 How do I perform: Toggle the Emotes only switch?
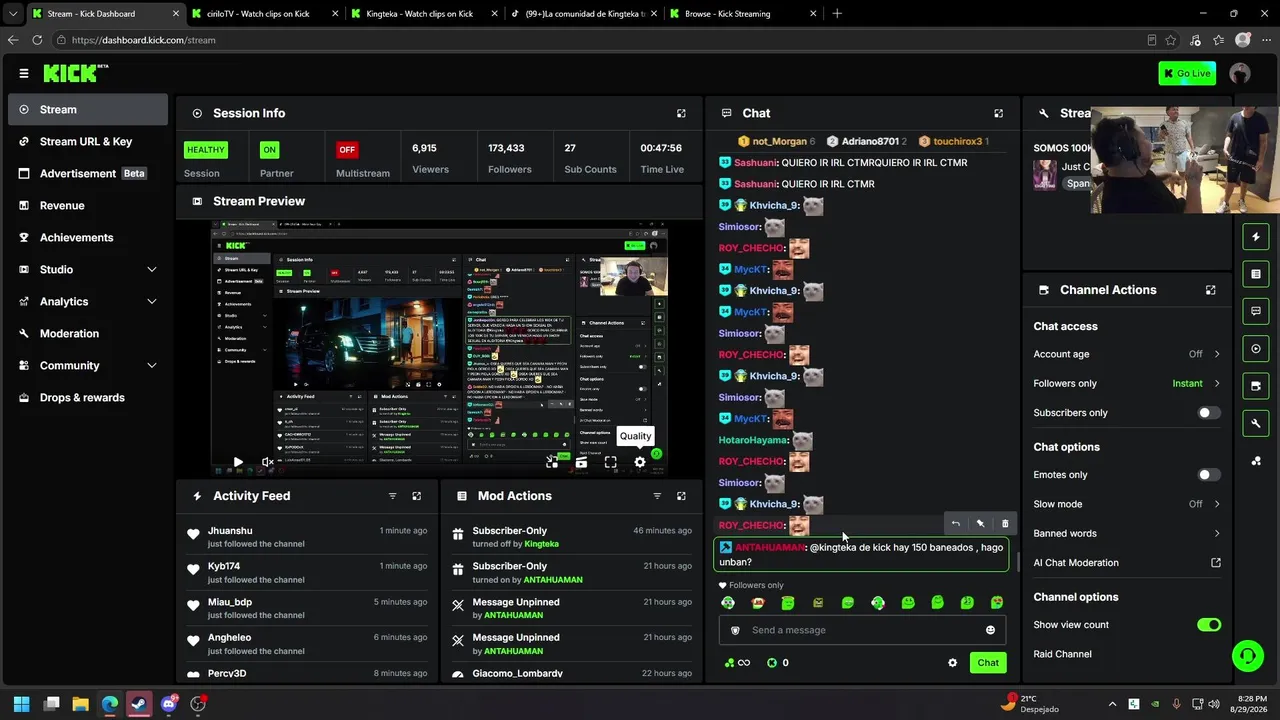(1209, 475)
